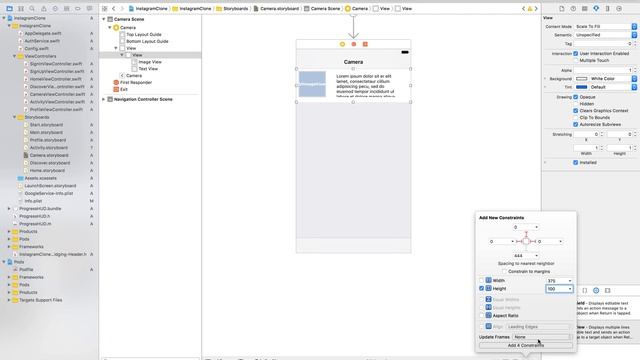Click the Exit icon above the scene
Screen dimensions: 640x360
click(365, 44)
